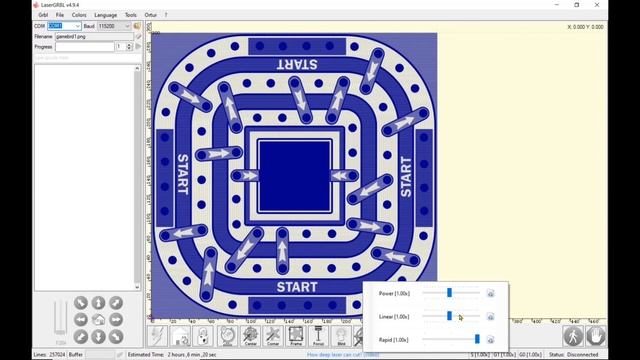Viewport: 640px width, 360px height.
Task: Click the How deep laser can cut link
Action: coord(343,355)
